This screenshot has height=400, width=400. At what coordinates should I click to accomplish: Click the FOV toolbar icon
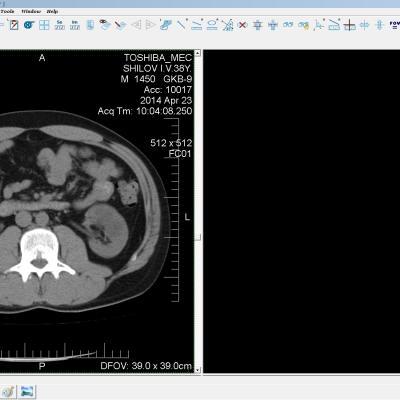pos(395,25)
